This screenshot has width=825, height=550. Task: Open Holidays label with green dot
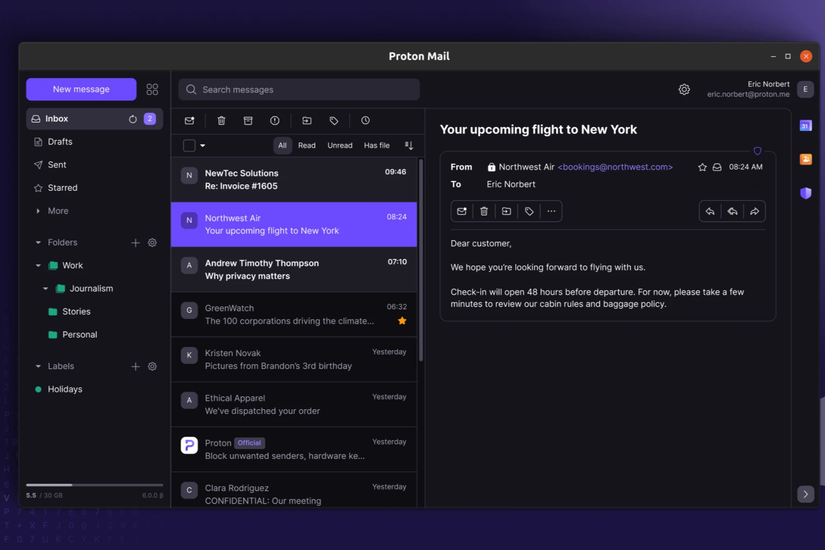94,389
